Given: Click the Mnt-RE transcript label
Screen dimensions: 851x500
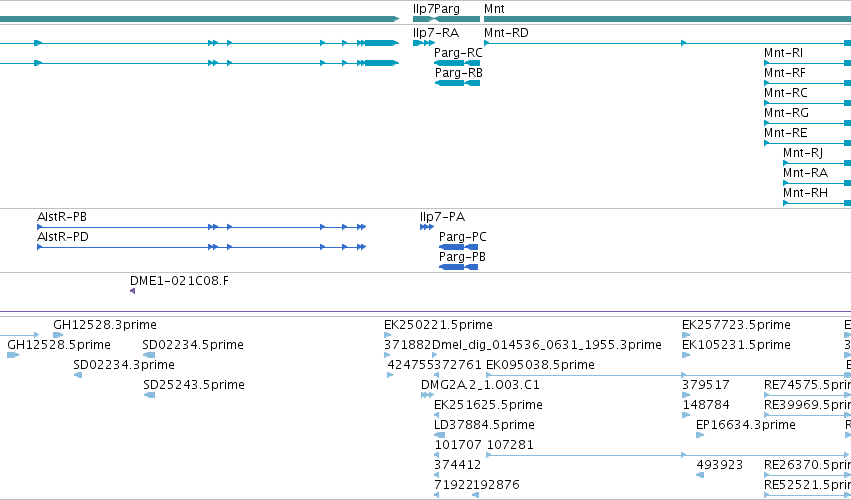Looking at the screenshot, I should (785, 133).
